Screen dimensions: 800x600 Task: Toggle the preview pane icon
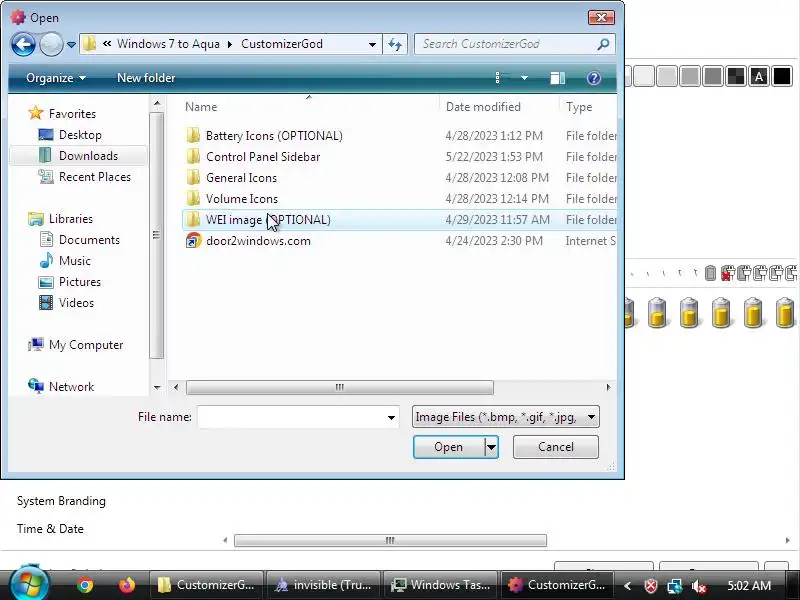coord(558,78)
